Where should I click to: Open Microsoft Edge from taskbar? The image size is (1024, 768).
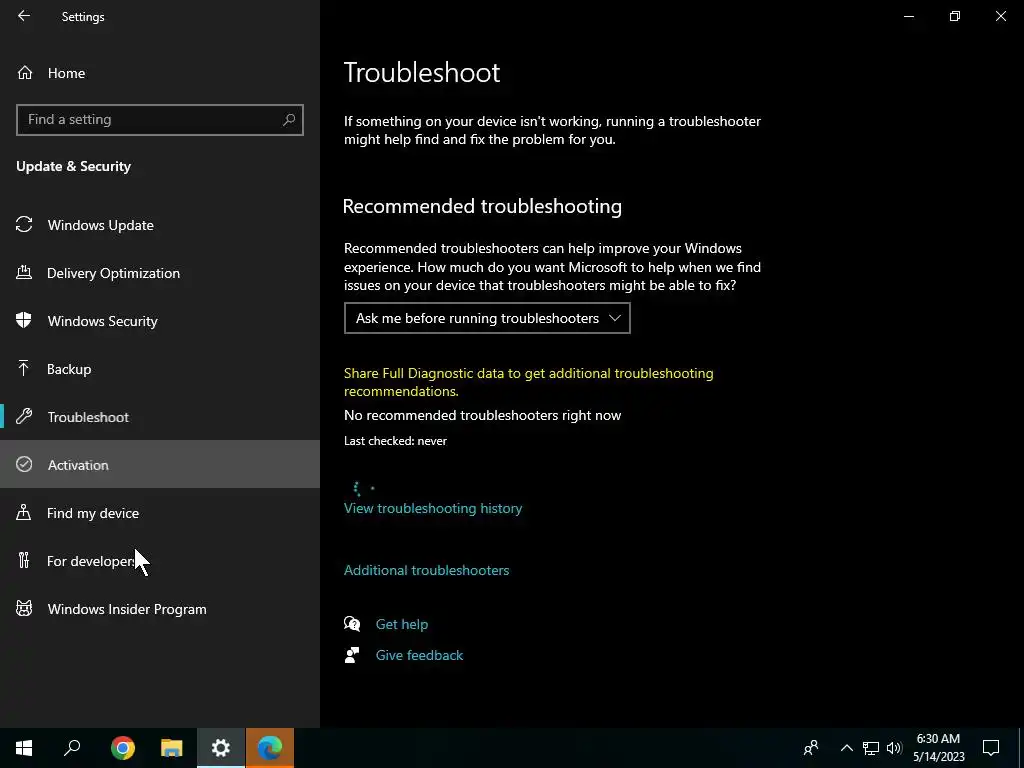pyautogui.click(x=270, y=748)
